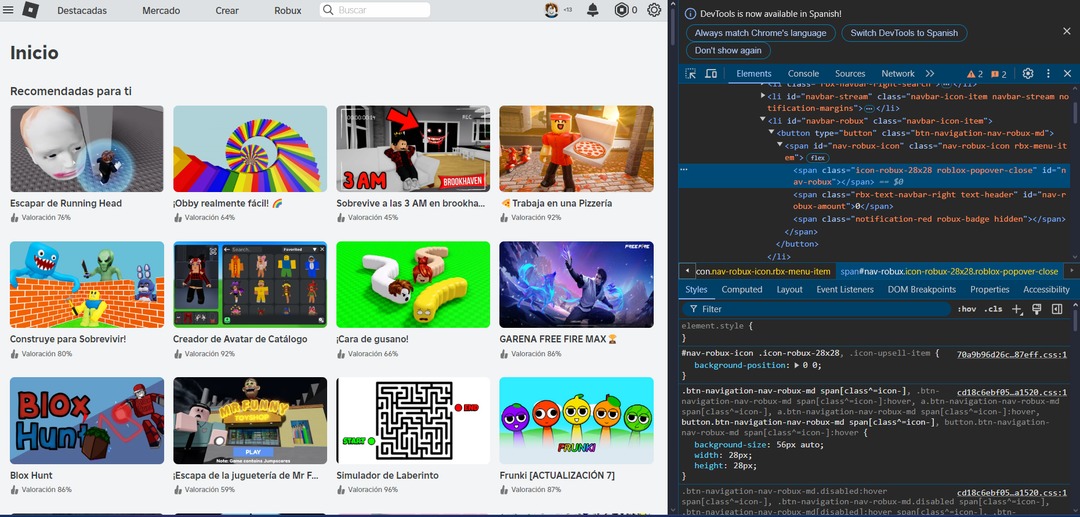1080x517 pixels.
Task: Click the search magnifier icon
Action: coord(329,10)
